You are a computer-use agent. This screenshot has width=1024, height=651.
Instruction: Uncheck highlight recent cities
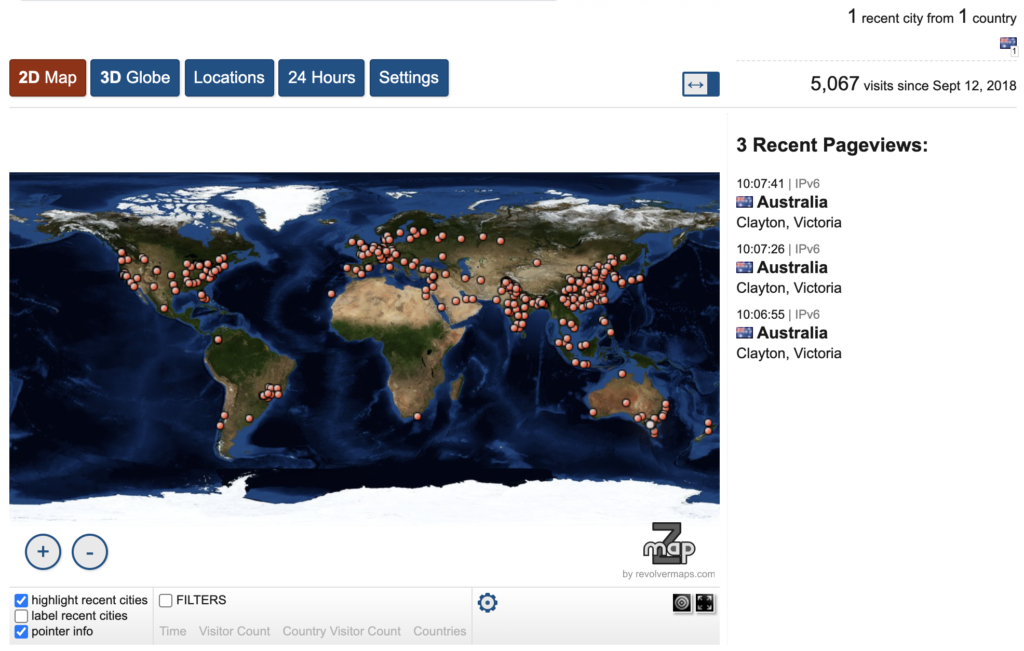point(21,601)
